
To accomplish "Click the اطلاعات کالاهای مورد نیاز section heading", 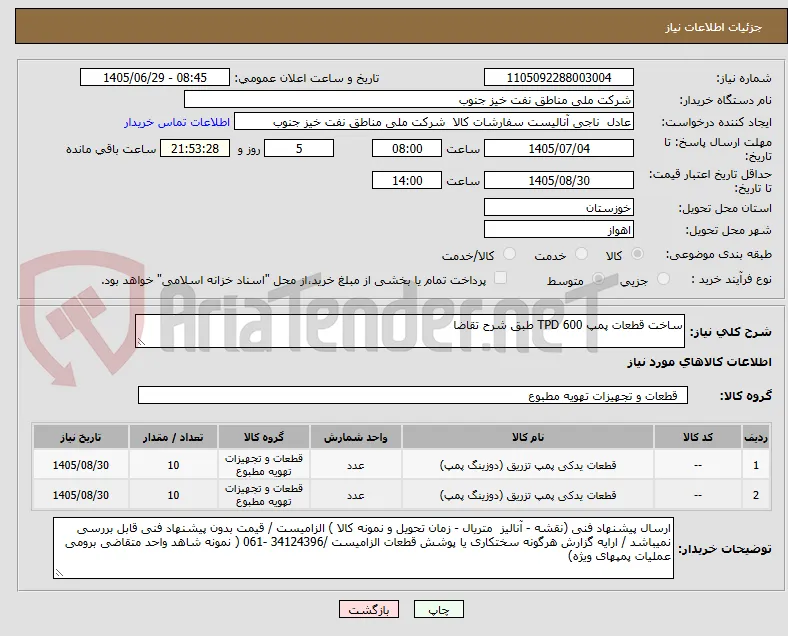I will [x=699, y=362].
